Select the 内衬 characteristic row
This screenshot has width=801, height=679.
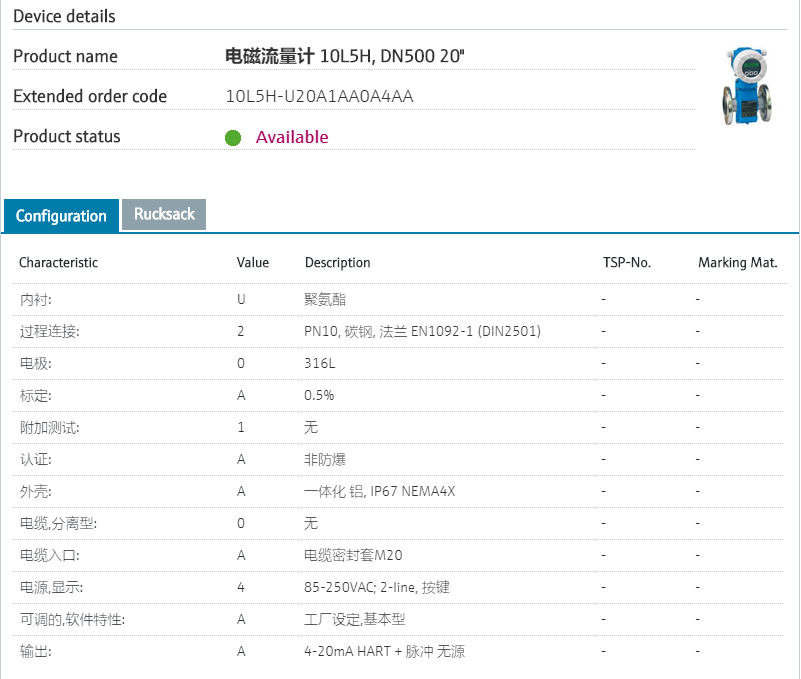pyautogui.click(x=36, y=299)
